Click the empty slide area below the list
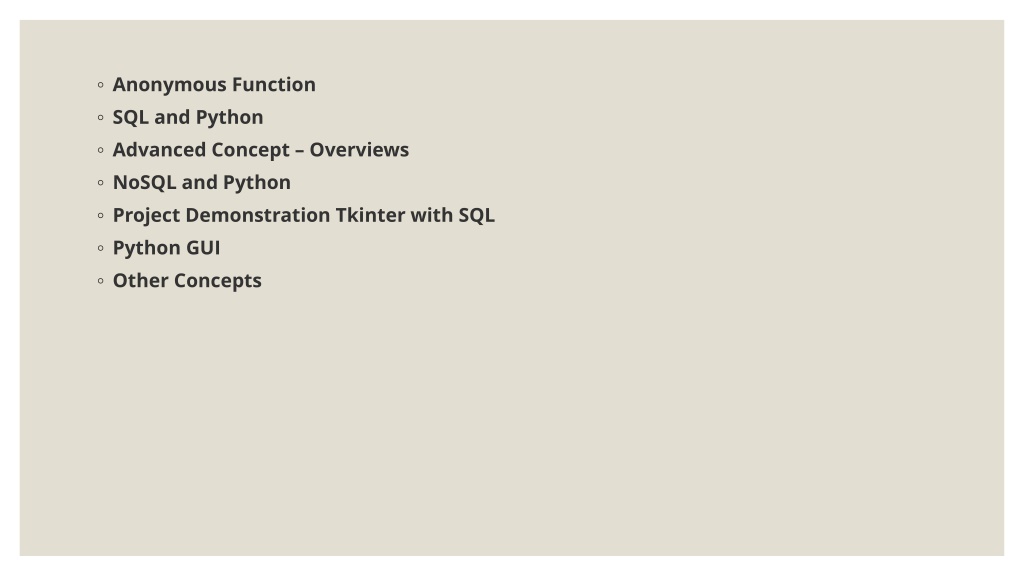 tap(512, 424)
